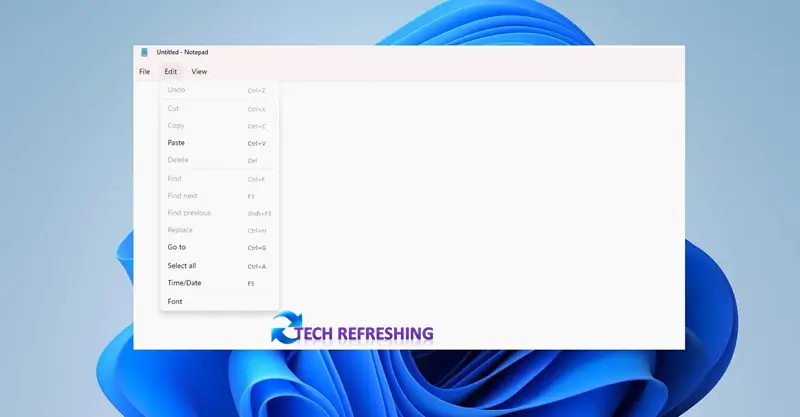The width and height of the screenshot is (800, 417).
Task: Select Cut from the Edit menu
Action: pyautogui.click(x=219, y=109)
